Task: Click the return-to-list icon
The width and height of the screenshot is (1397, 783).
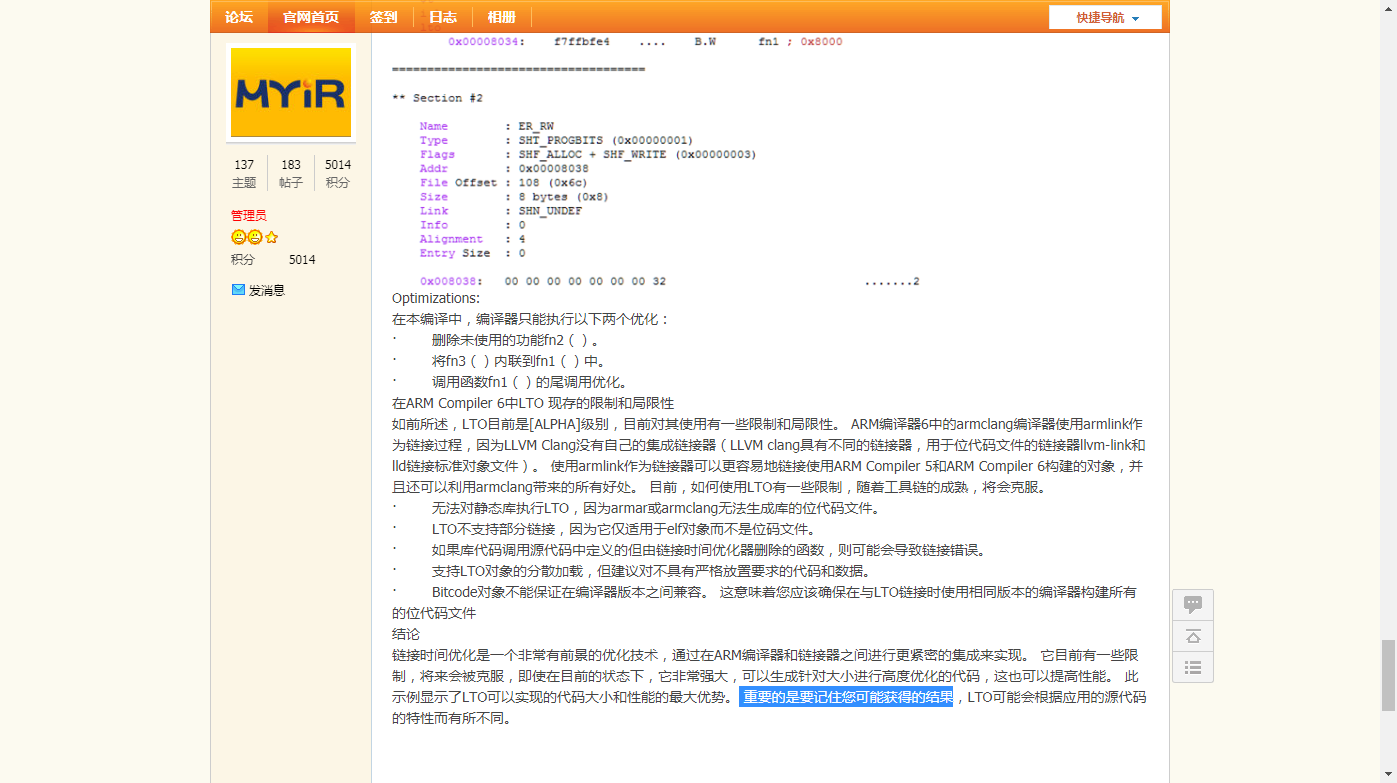Action: 1193,667
